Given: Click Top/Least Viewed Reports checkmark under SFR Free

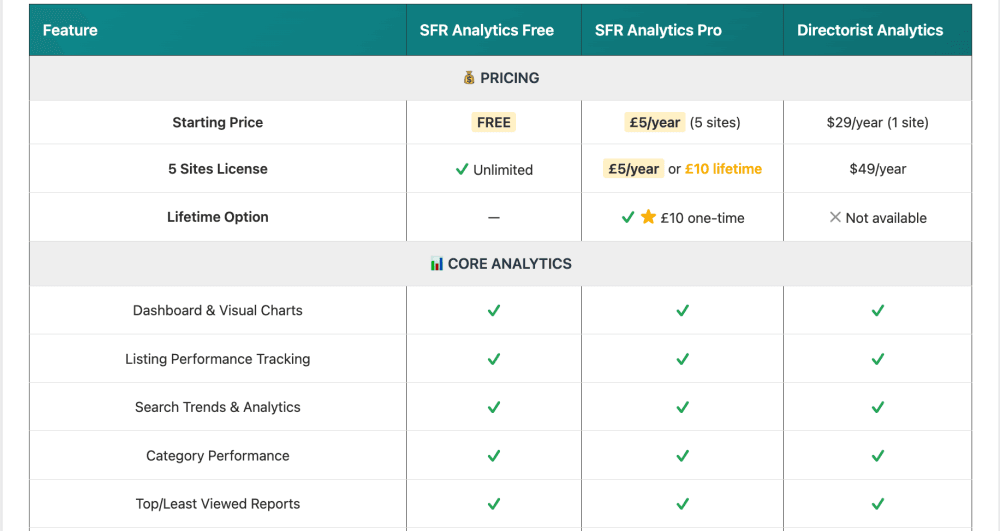Looking at the screenshot, I should [494, 504].
